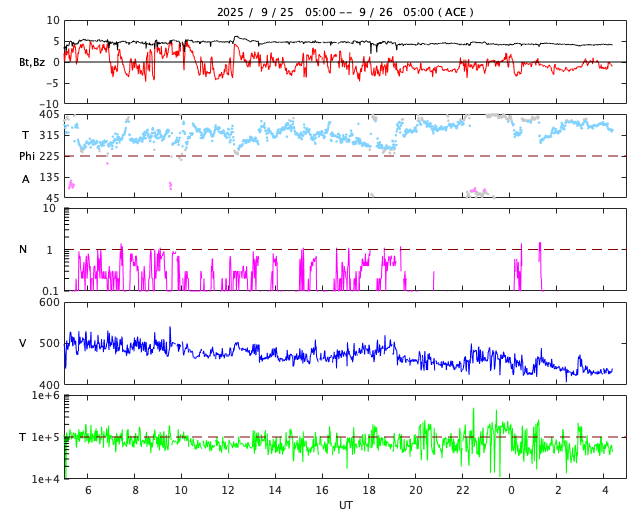Click the 12 tick on the UT axis

click(228, 490)
